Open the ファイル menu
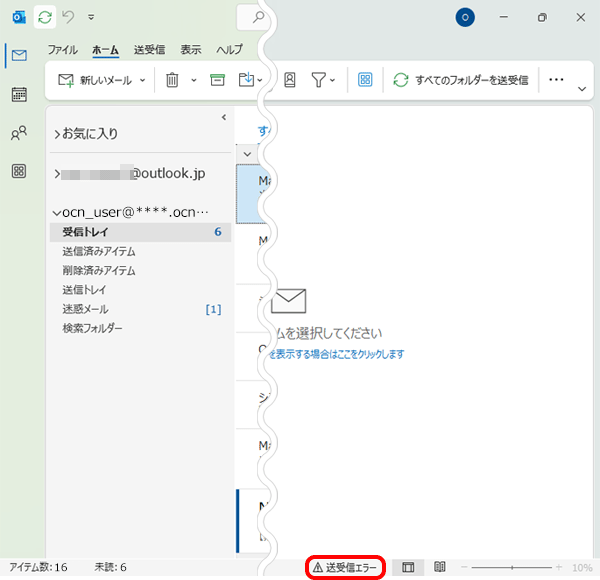The height and width of the screenshot is (580, 600). click(x=63, y=49)
